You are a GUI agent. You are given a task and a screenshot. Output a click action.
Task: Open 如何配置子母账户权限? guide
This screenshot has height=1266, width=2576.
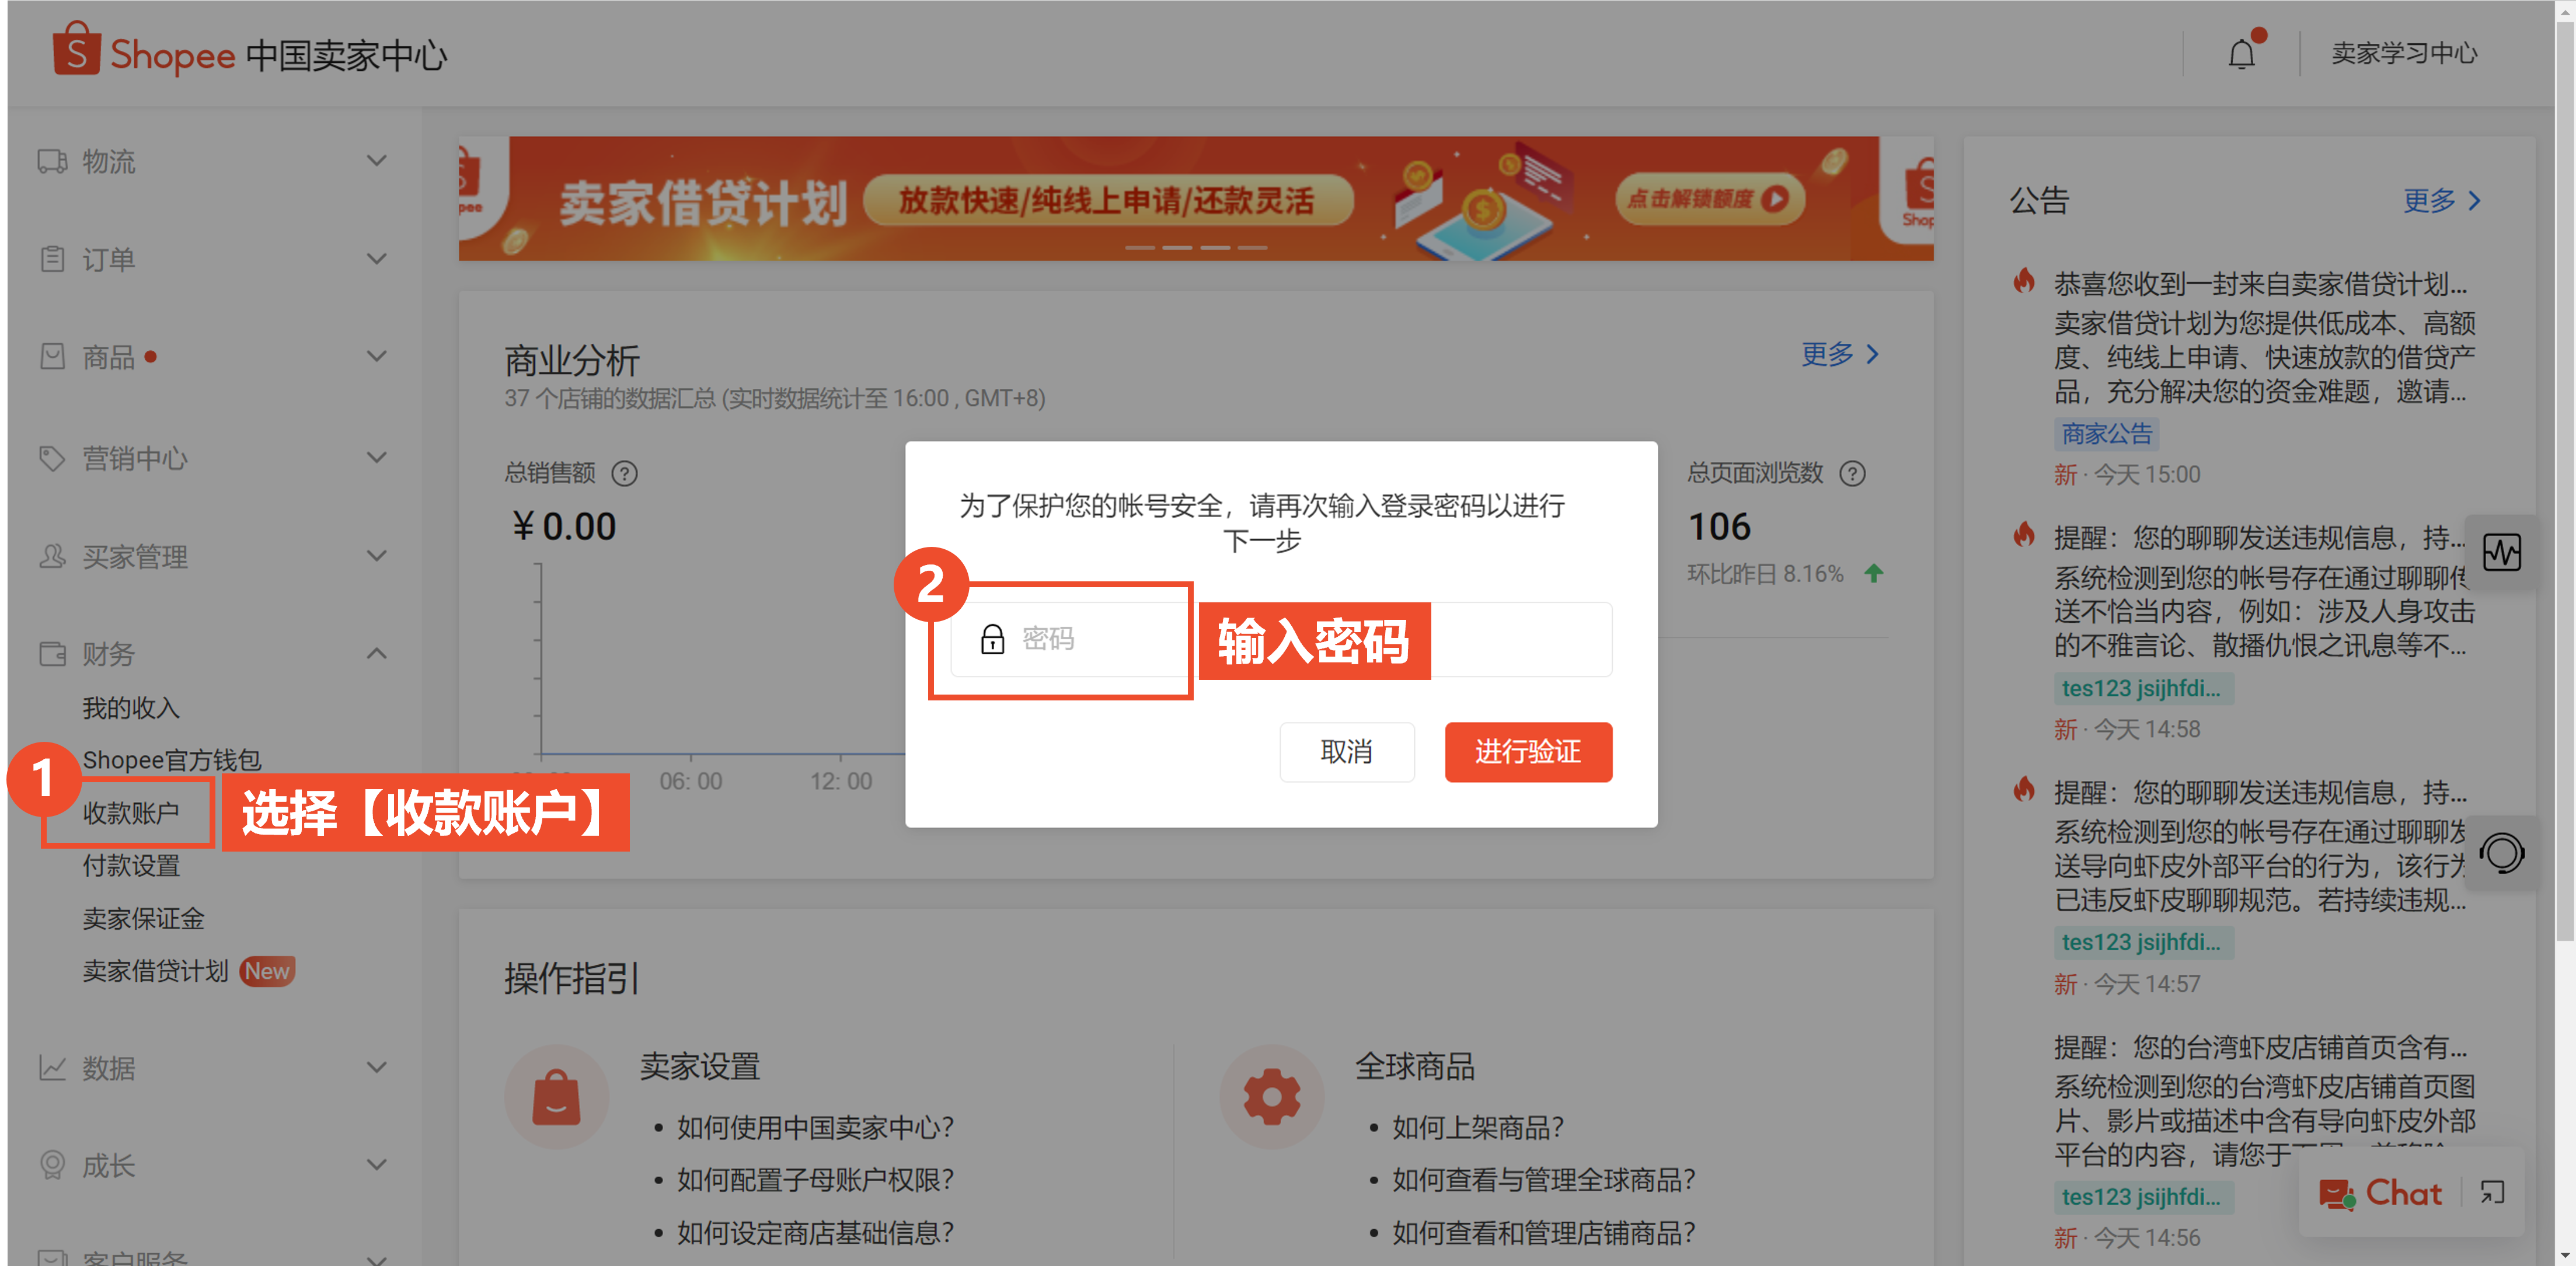[x=815, y=1180]
